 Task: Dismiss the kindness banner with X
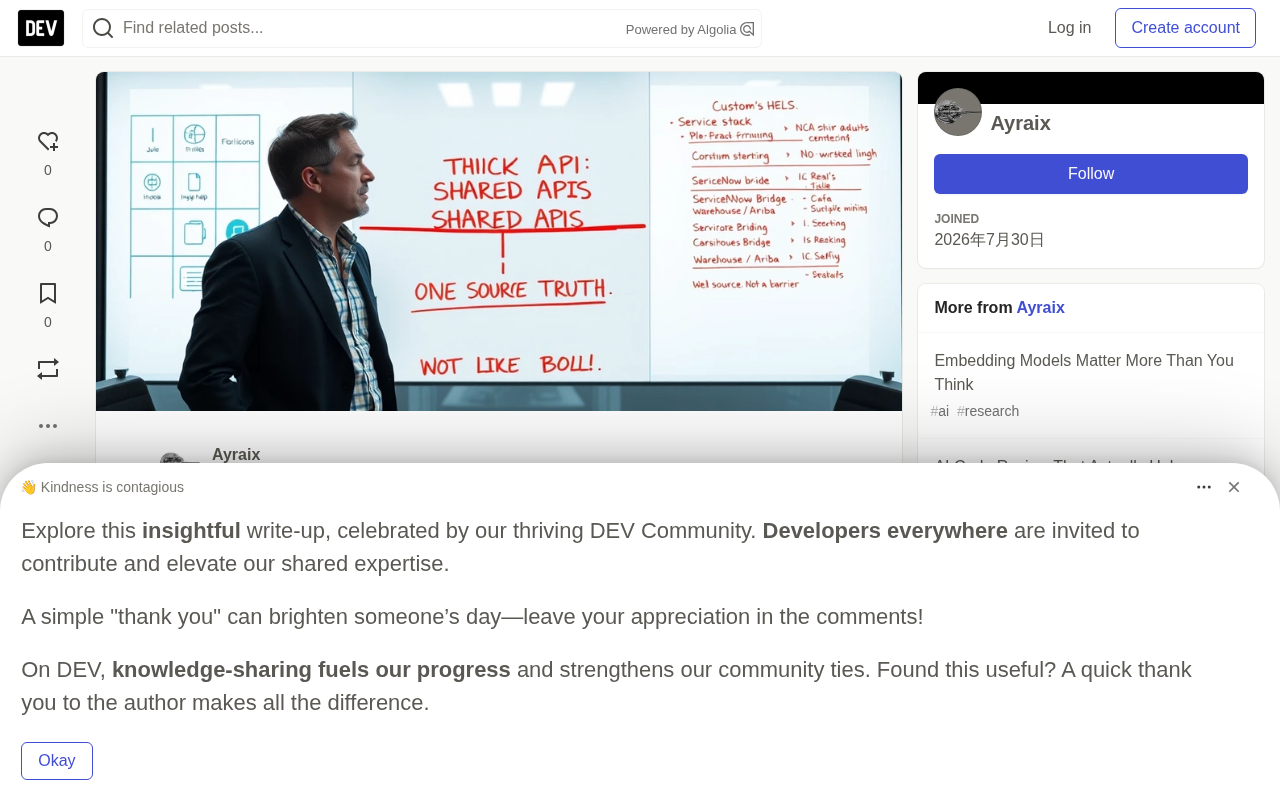click(1234, 487)
